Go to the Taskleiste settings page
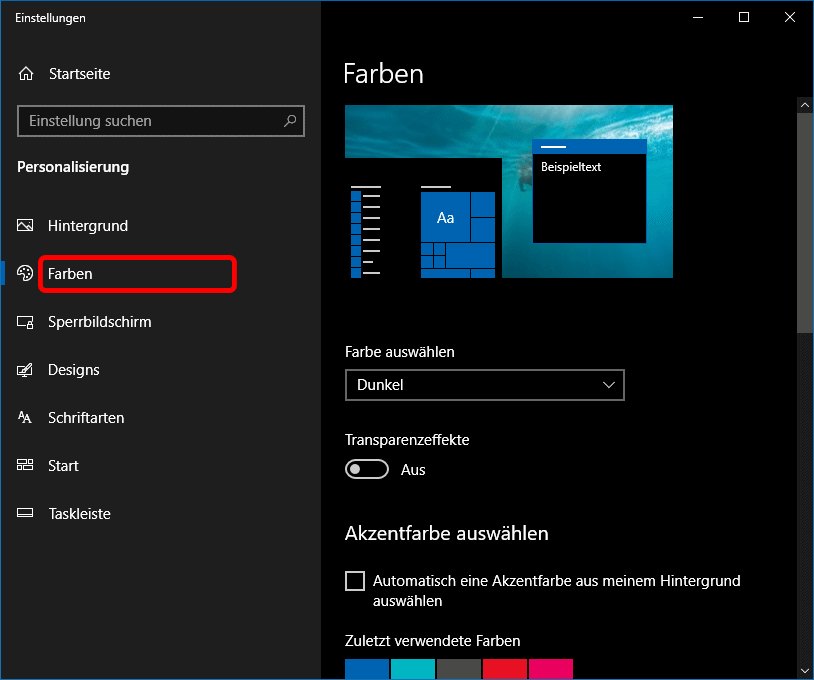This screenshot has width=814, height=680. pyautogui.click(x=79, y=514)
